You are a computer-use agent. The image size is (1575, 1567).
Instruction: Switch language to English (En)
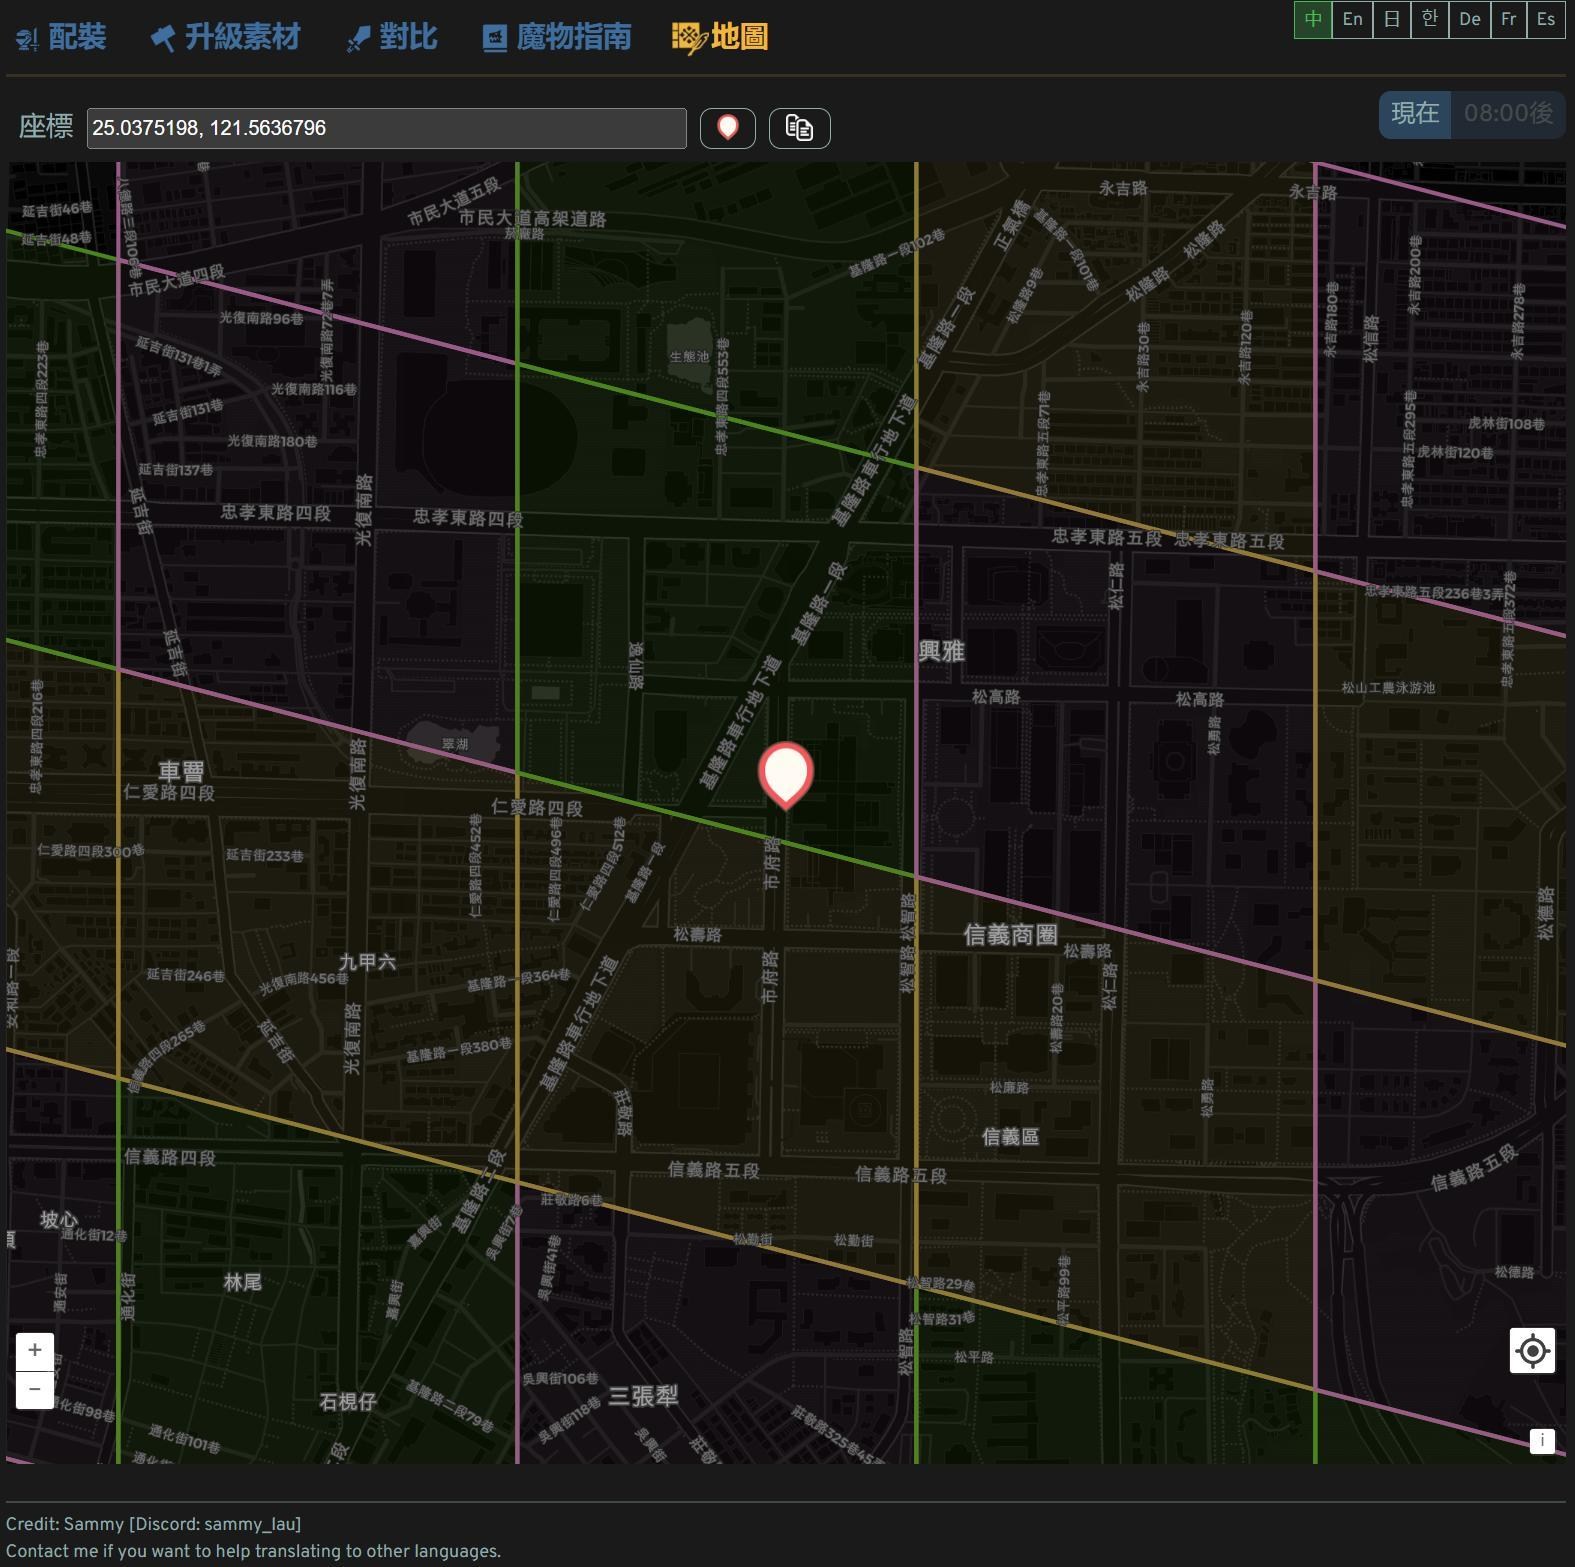[1352, 20]
